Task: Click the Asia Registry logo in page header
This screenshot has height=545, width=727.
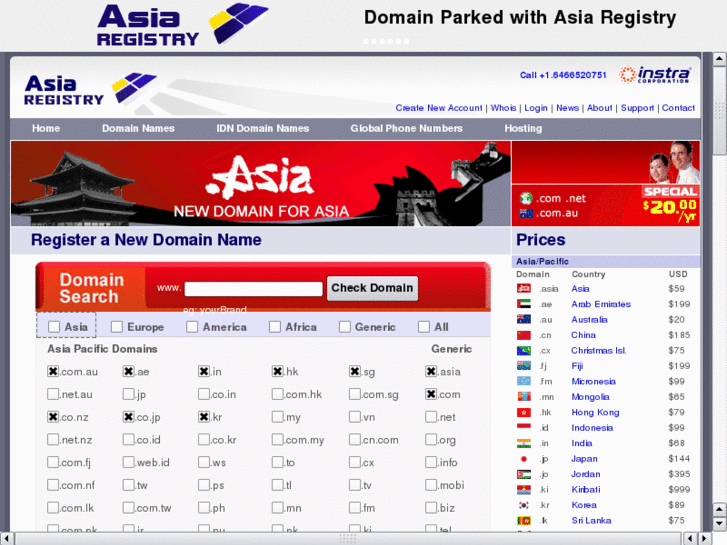Action: [90, 89]
